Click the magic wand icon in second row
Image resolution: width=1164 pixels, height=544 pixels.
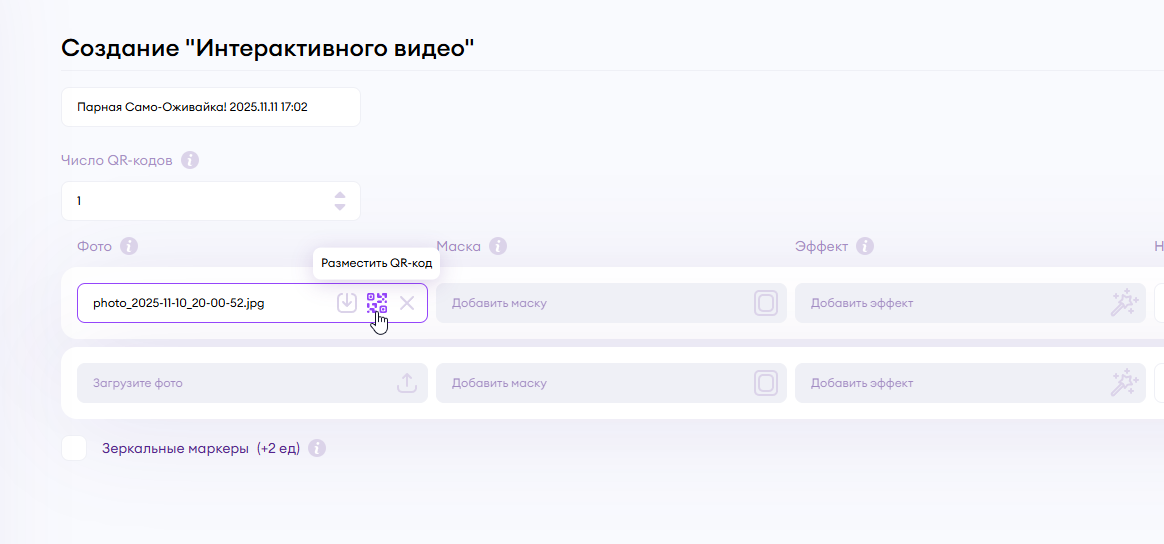coord(1125,383)
